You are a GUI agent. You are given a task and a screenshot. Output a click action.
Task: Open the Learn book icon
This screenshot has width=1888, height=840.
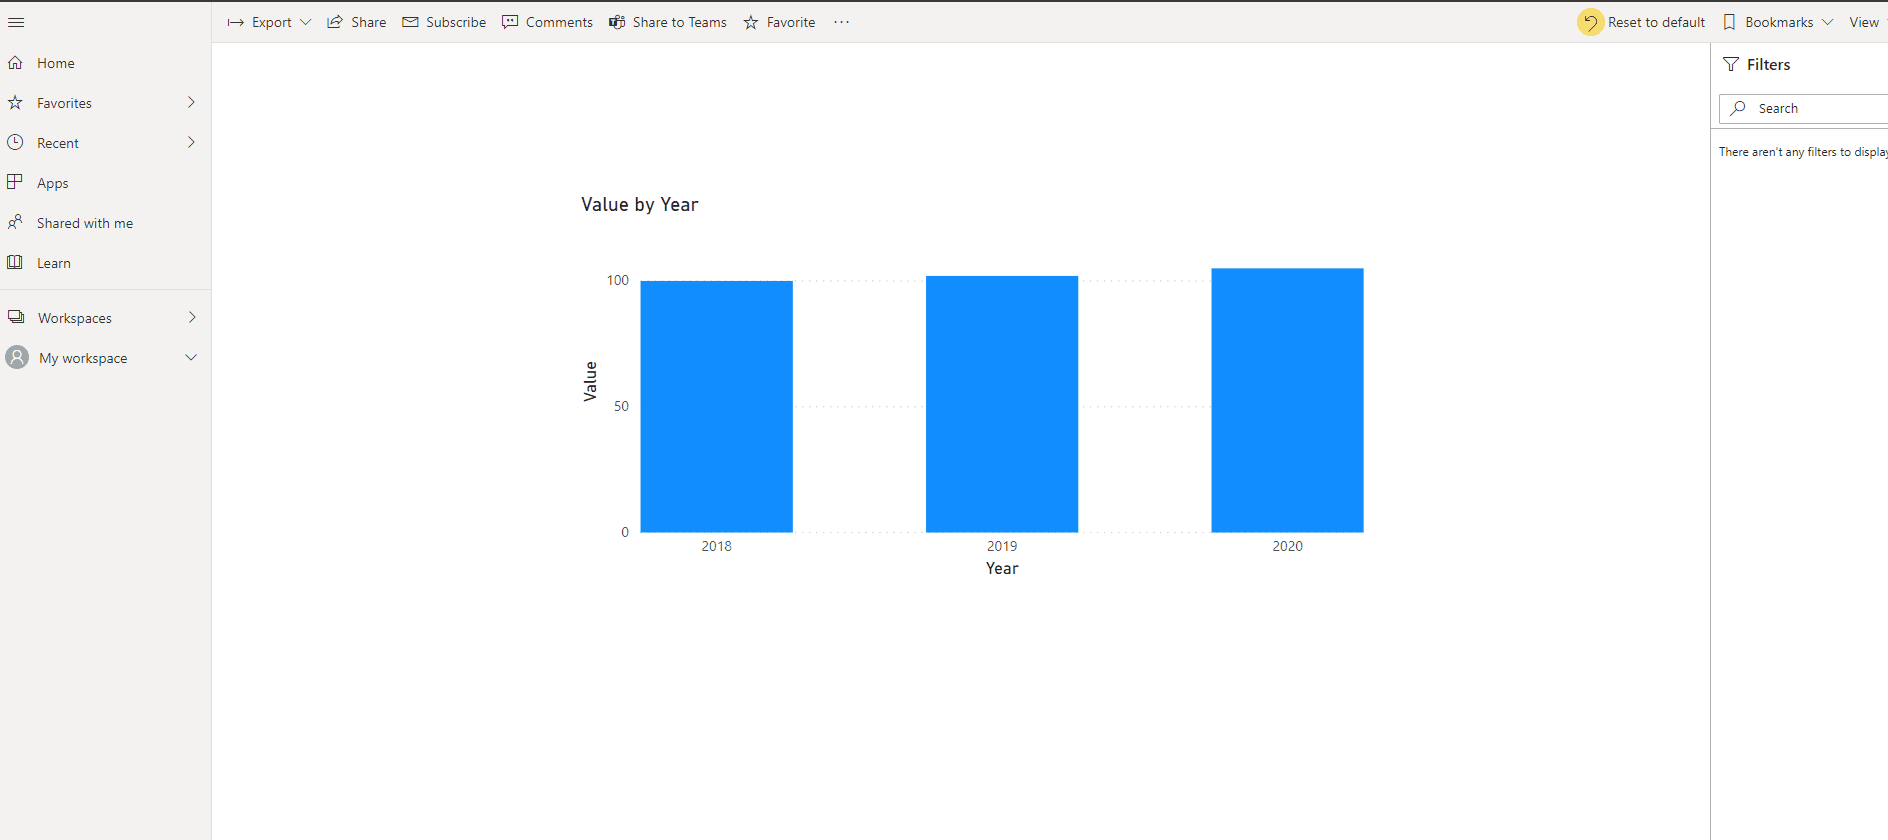[15, 262]
